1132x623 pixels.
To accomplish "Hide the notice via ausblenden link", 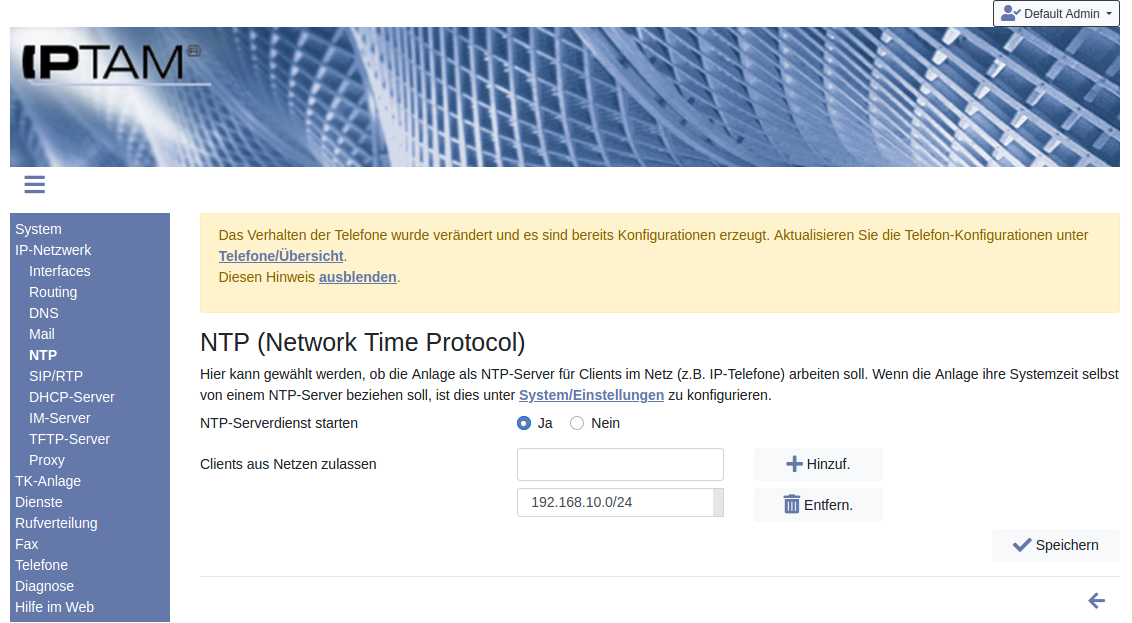I will click(358, 277).
